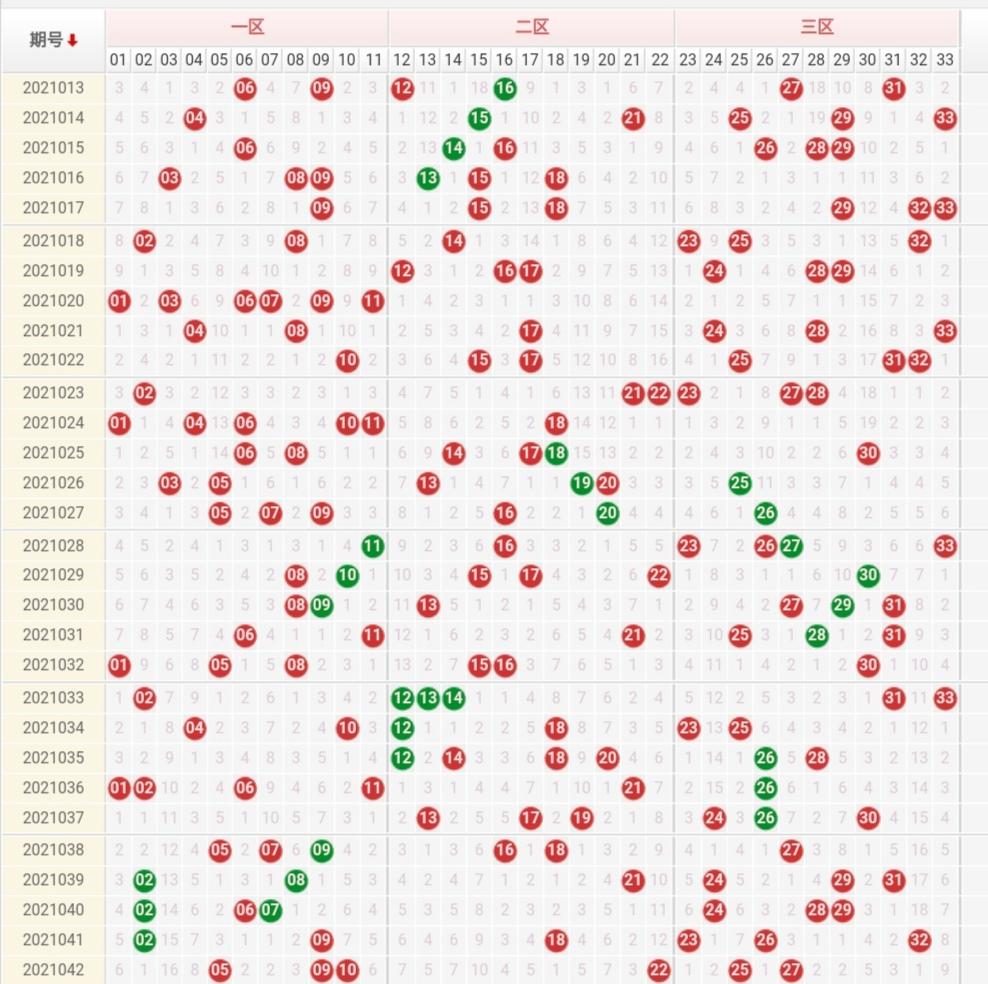Click green ball 08 in row 2021039
This screenshot has width=988, height=984.
click(x=296, y=880)
